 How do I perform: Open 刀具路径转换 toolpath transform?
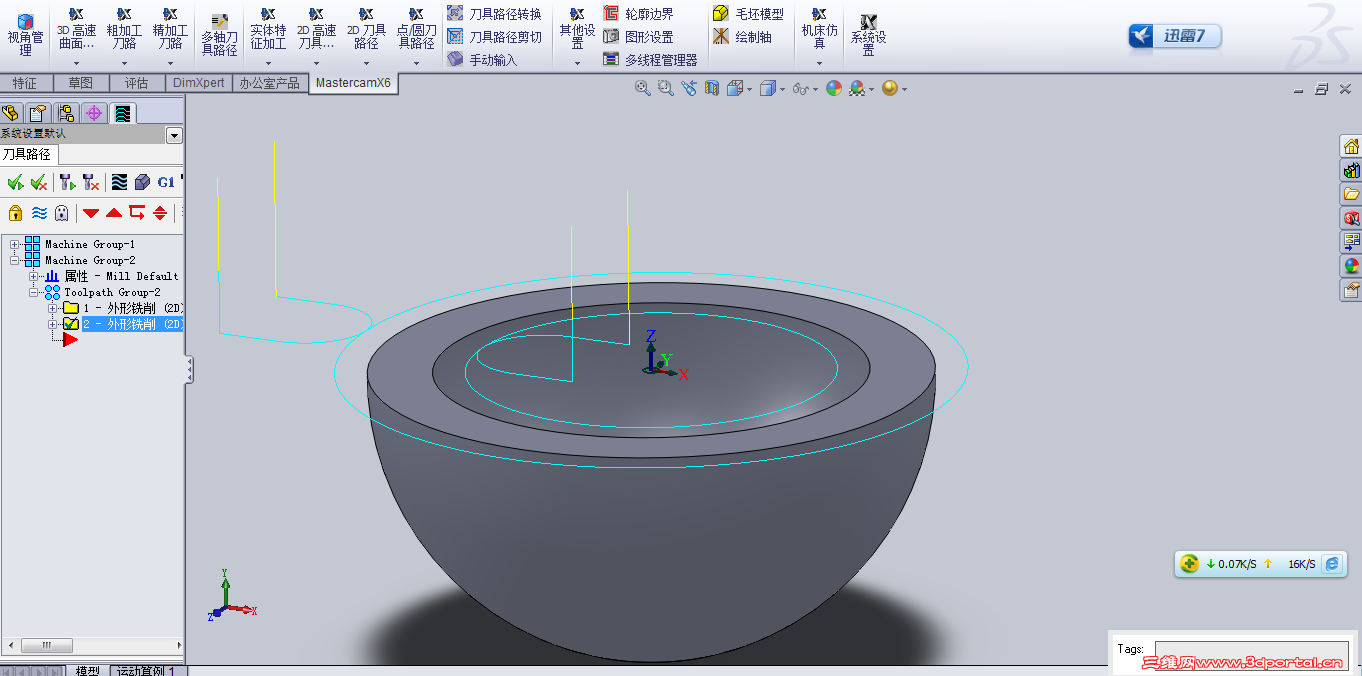pos(494,13)
